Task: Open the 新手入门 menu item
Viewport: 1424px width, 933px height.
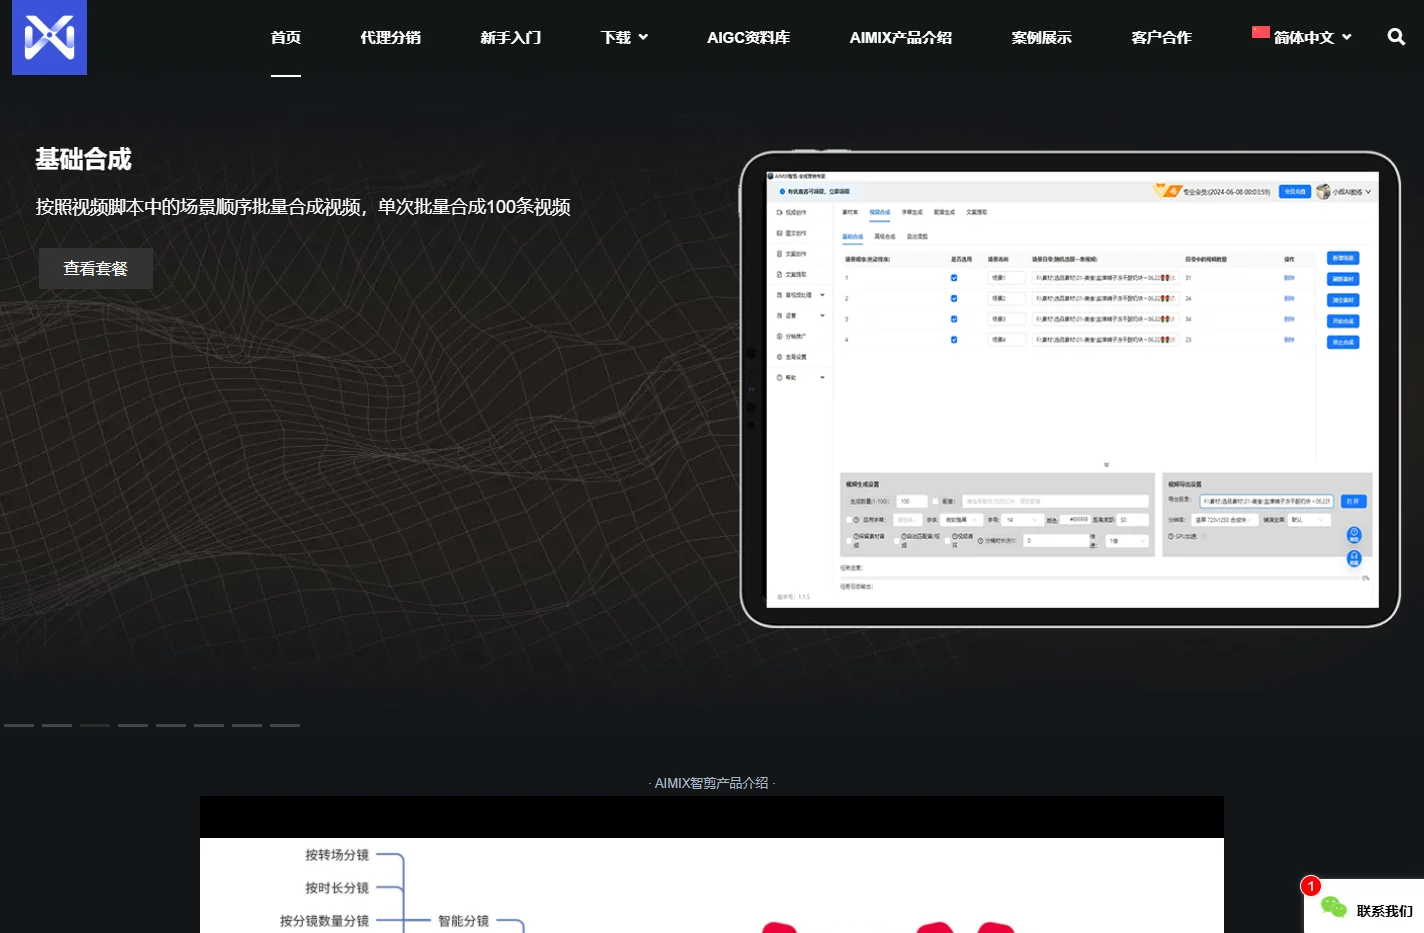Action: coord(510,37)
